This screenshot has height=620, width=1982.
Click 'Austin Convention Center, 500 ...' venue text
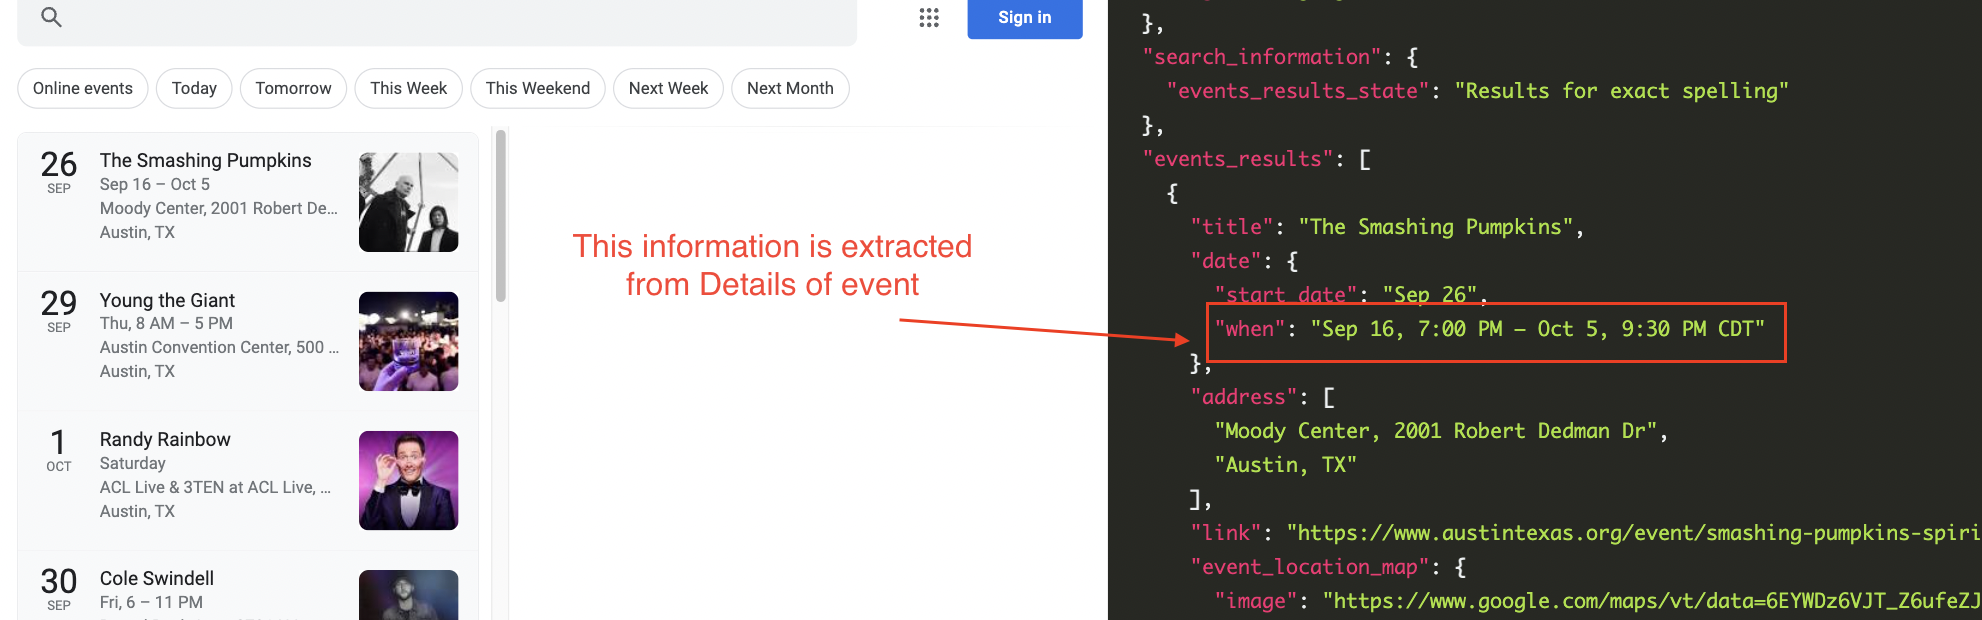(219, 347)
